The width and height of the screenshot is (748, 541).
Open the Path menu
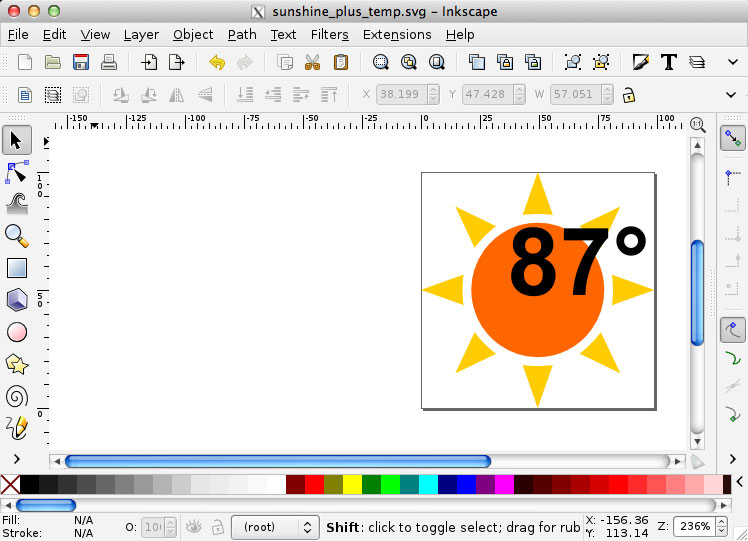click(242, 35)
